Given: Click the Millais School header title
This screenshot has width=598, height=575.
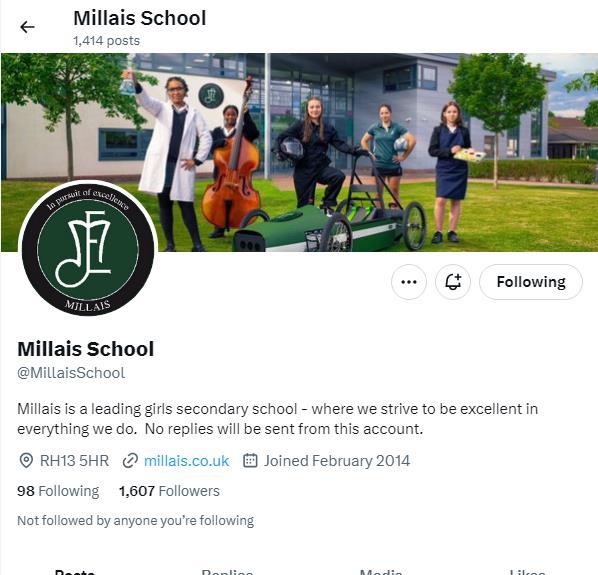Looking at the screenshot, I should tap(140, 18).
